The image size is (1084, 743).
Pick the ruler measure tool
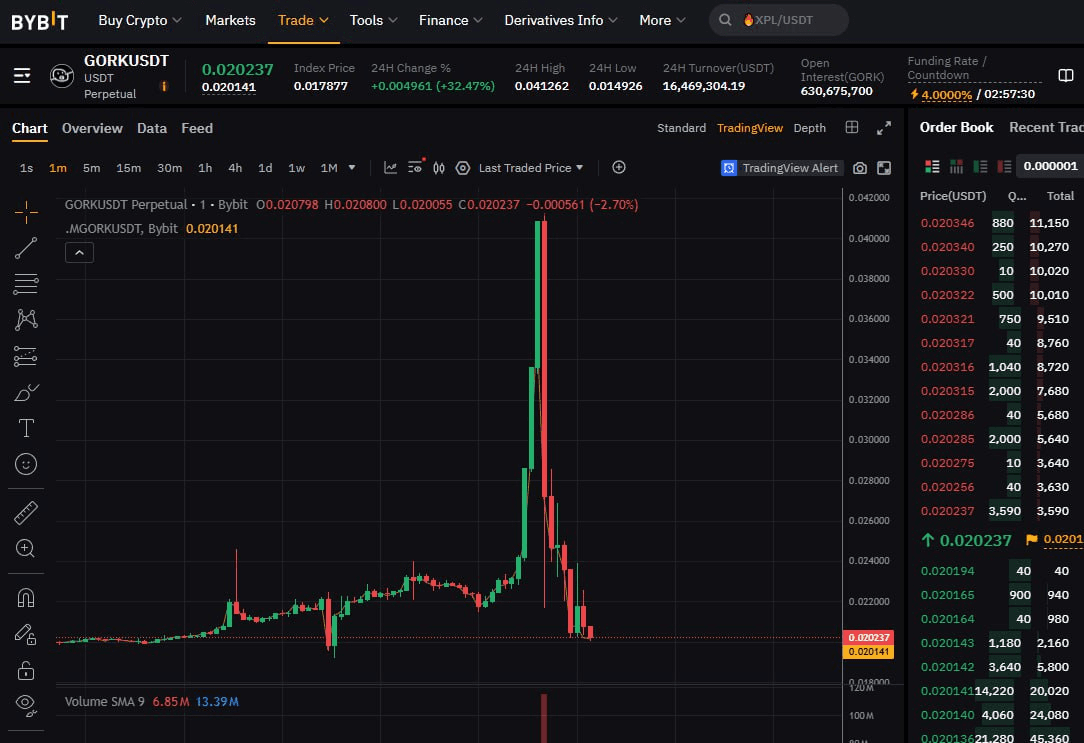[26, 513]
